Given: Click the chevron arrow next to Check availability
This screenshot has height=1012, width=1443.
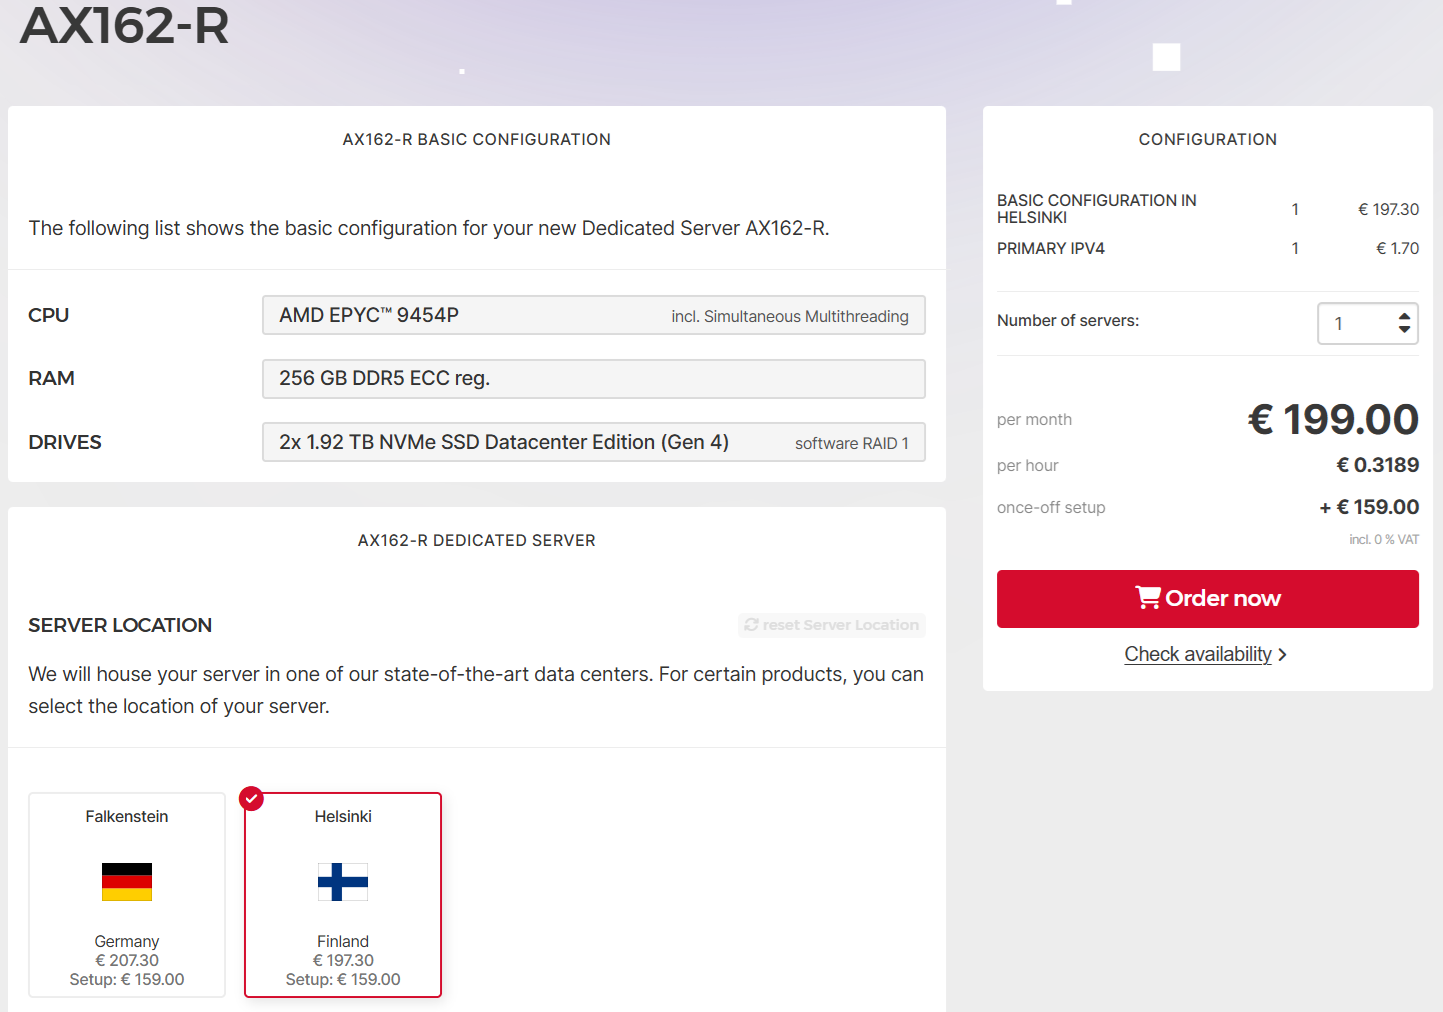Looking at the screenshot, I should click(x=1282, y=654).
